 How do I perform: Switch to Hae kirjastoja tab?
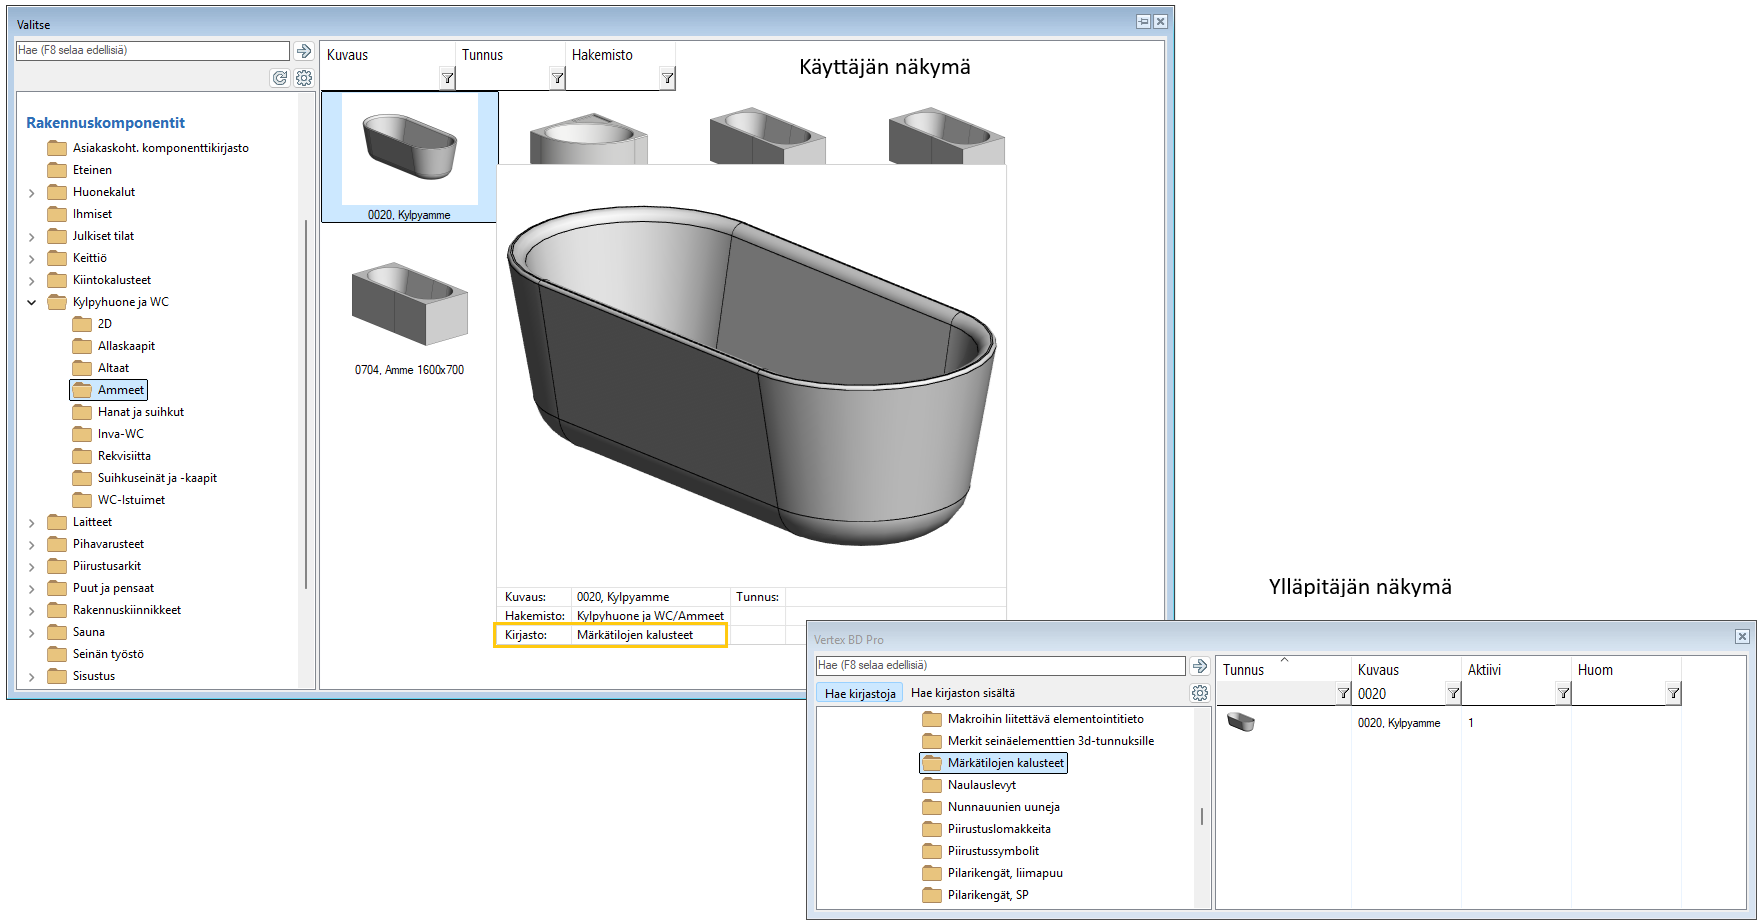click(x=860, y=693)
